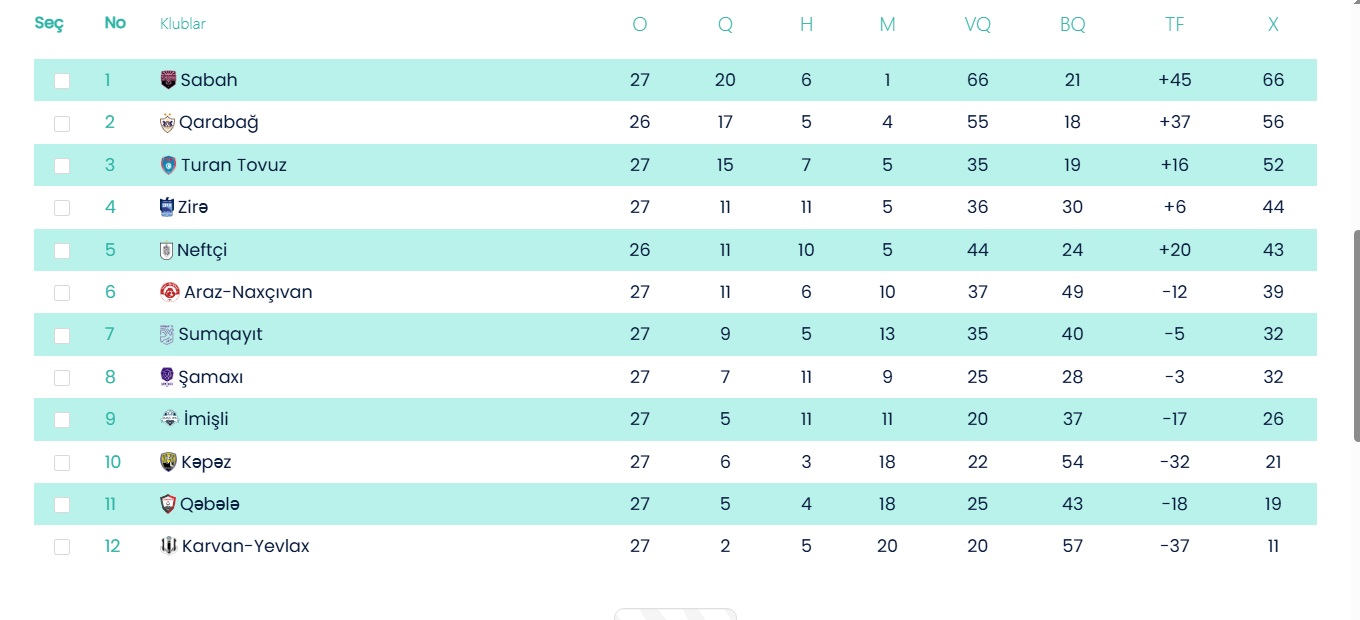1360x620 pixels.
Task: Click the Turan Tovuz club badge
Action: click(x=168, y=165)
